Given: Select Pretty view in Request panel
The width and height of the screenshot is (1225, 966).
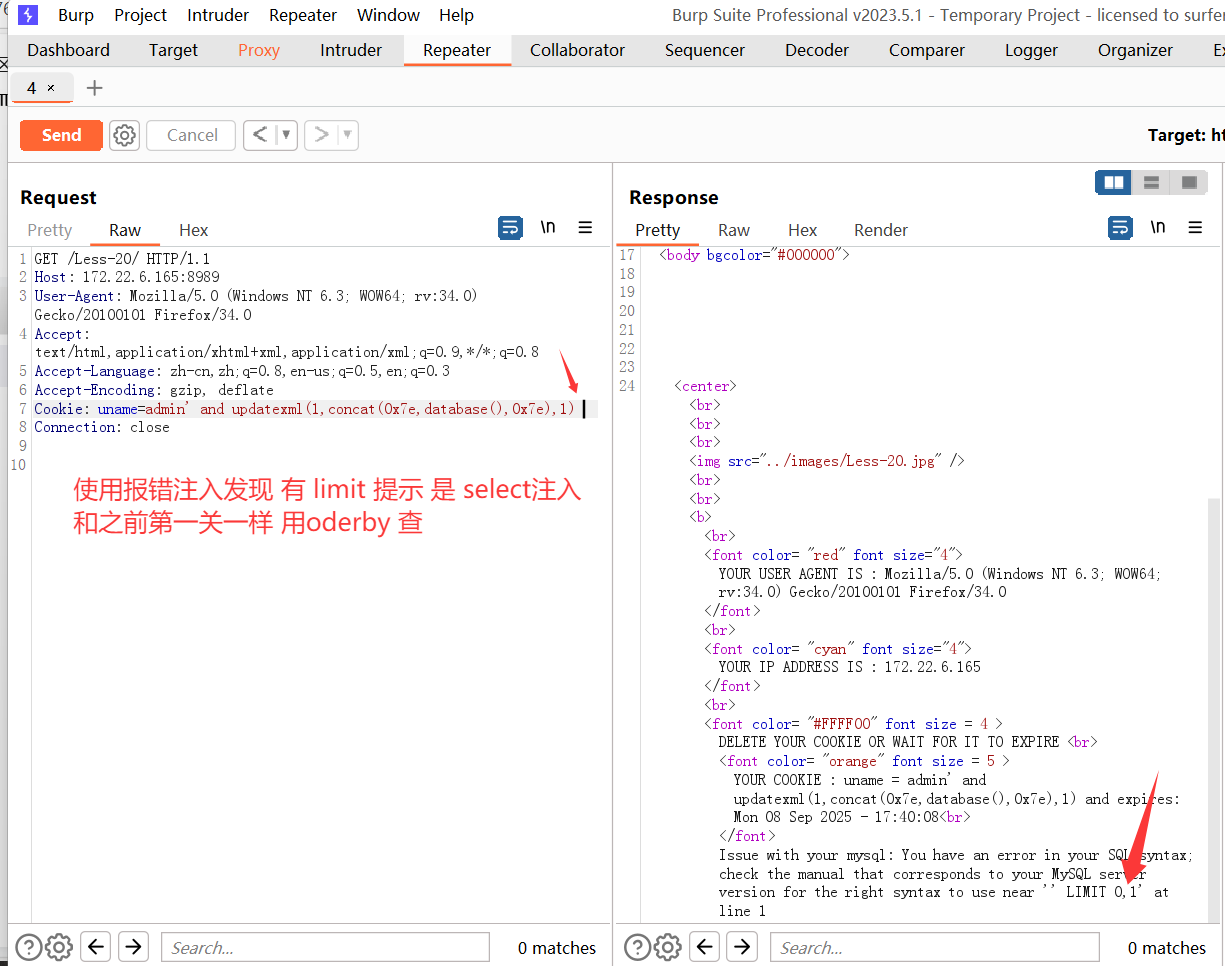Looking at the screenshot, I should click(50, 230).
